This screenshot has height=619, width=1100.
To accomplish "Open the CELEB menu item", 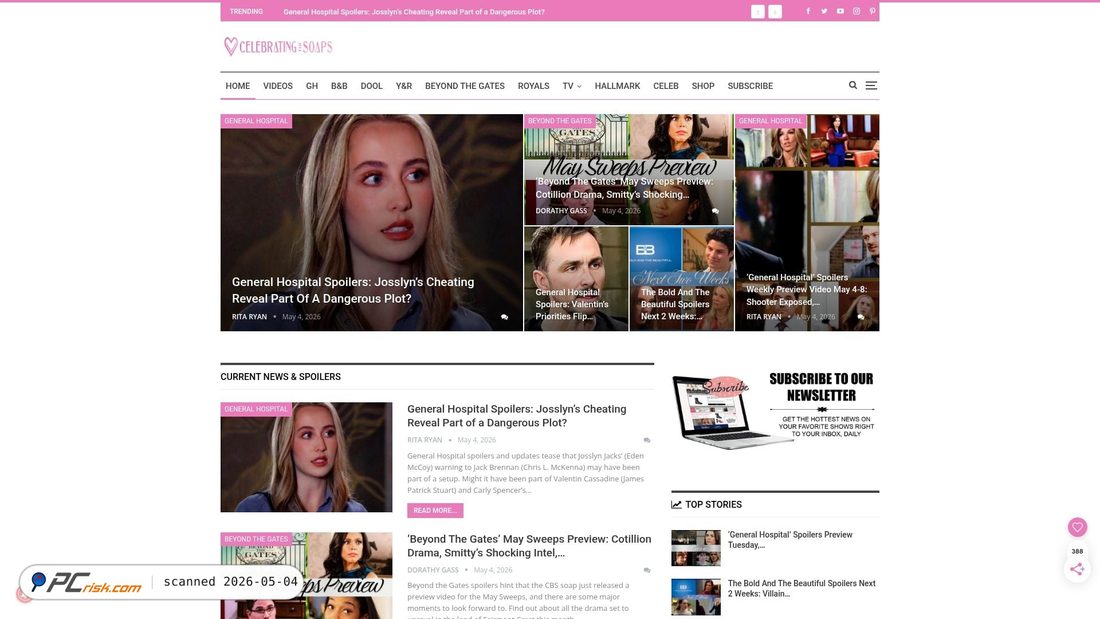I will [x=666, y=86].
